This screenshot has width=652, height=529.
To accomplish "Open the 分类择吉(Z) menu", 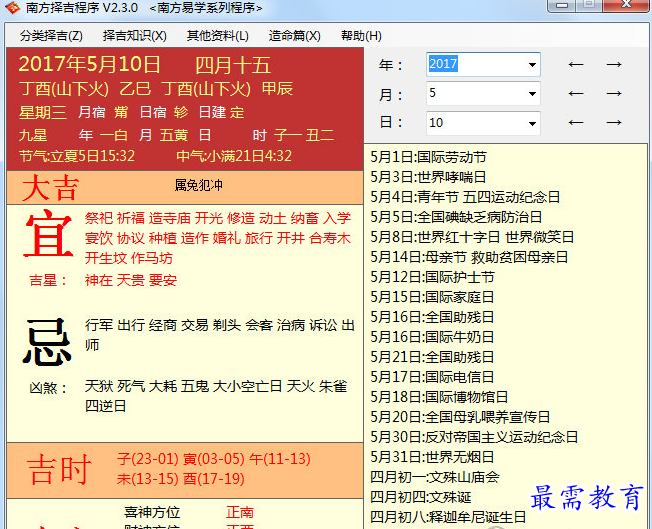I will click(x=51, y=36).
